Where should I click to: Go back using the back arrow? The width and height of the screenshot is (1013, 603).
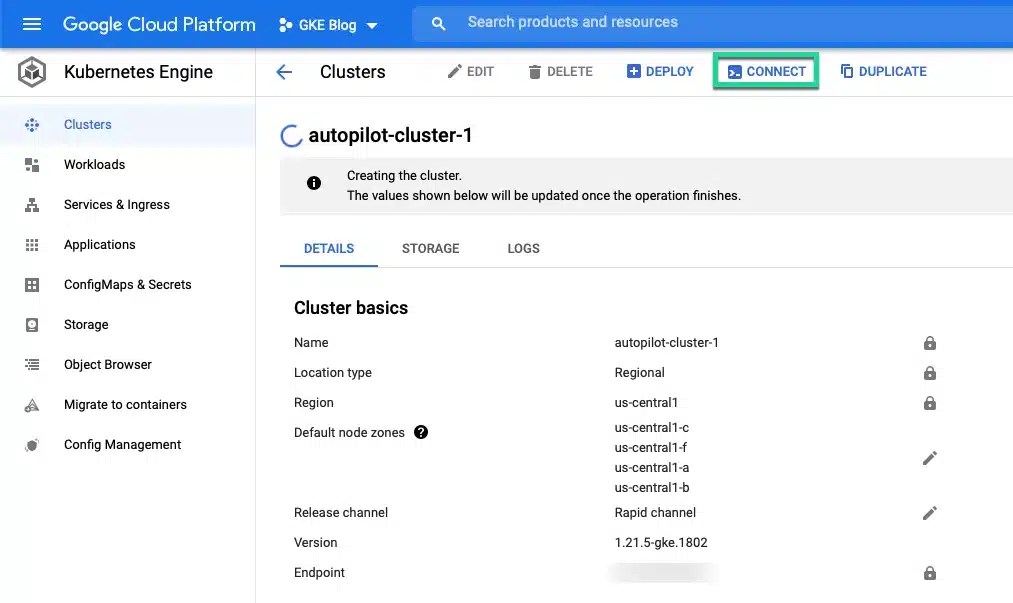[284, 71]
